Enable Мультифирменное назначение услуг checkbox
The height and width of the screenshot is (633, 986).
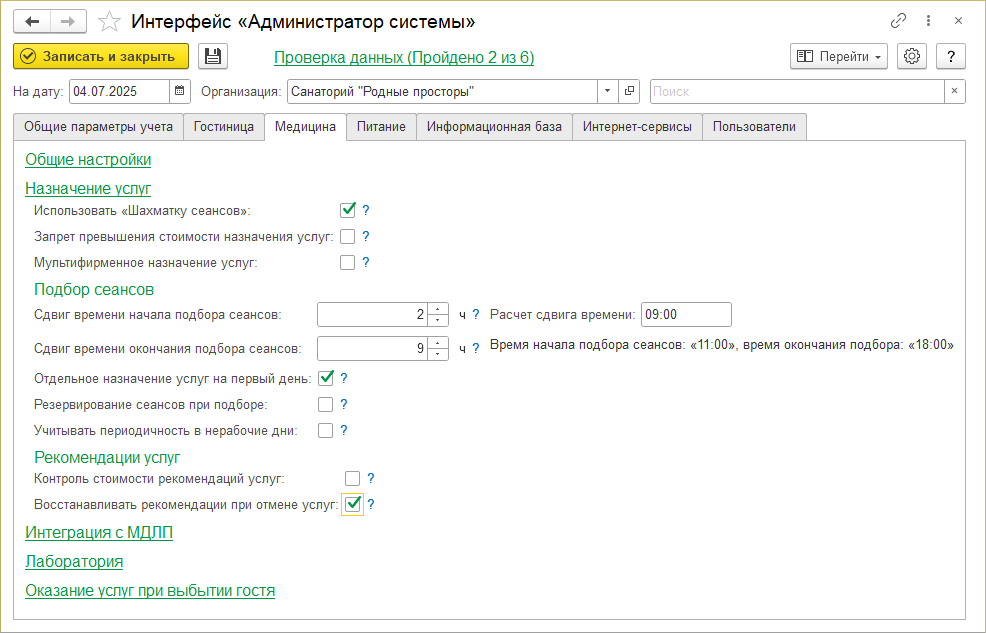[348, 263]
